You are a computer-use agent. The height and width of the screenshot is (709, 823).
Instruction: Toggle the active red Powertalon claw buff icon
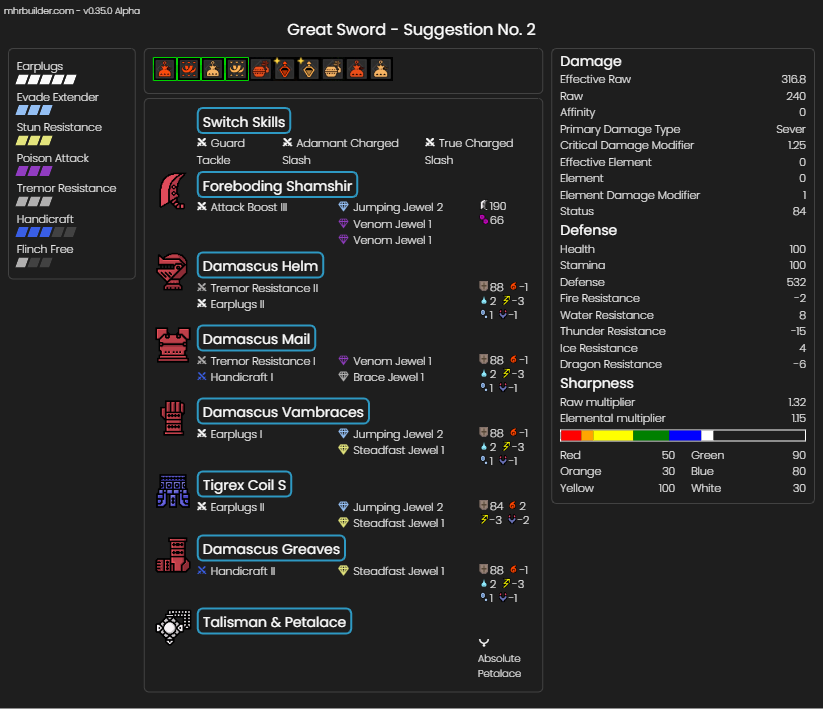point(189,69)
